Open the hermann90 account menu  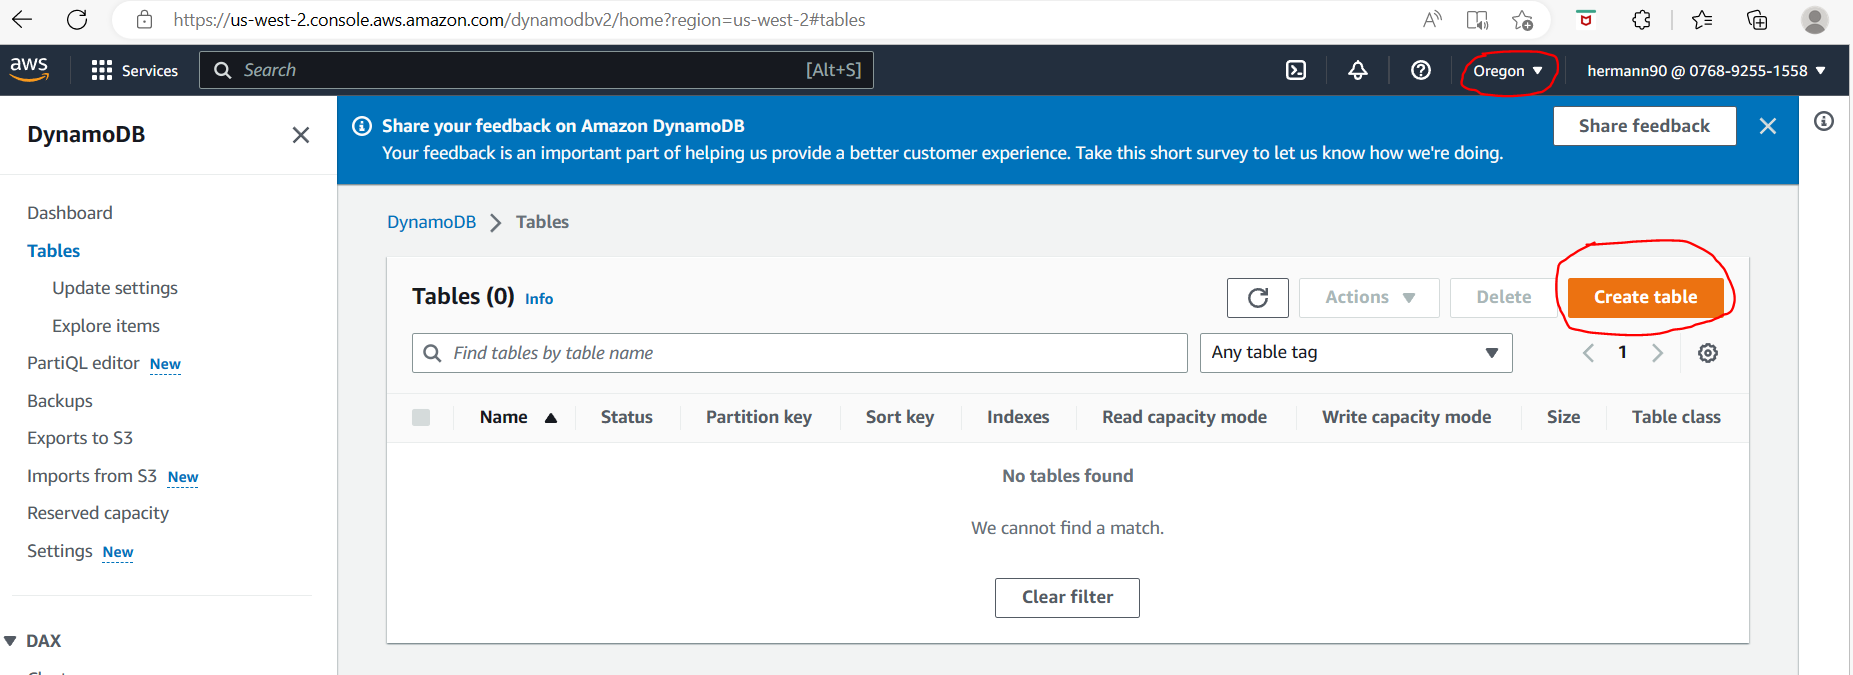[1706, 70]
